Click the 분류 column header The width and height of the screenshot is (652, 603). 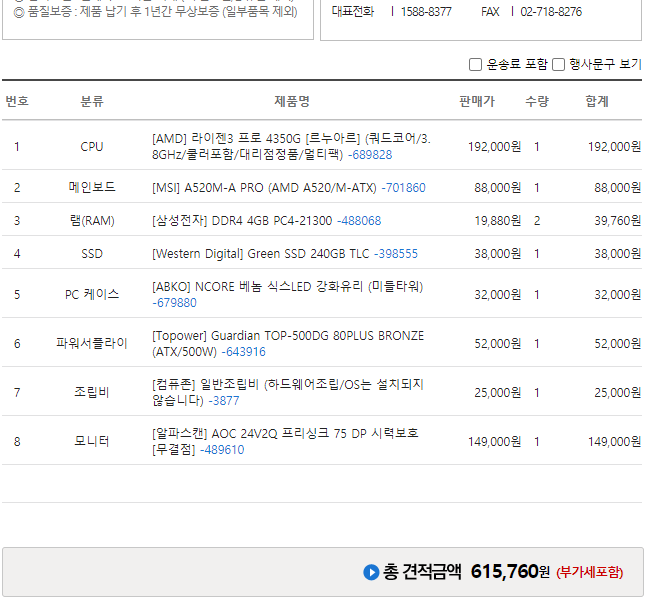(92, 101)
